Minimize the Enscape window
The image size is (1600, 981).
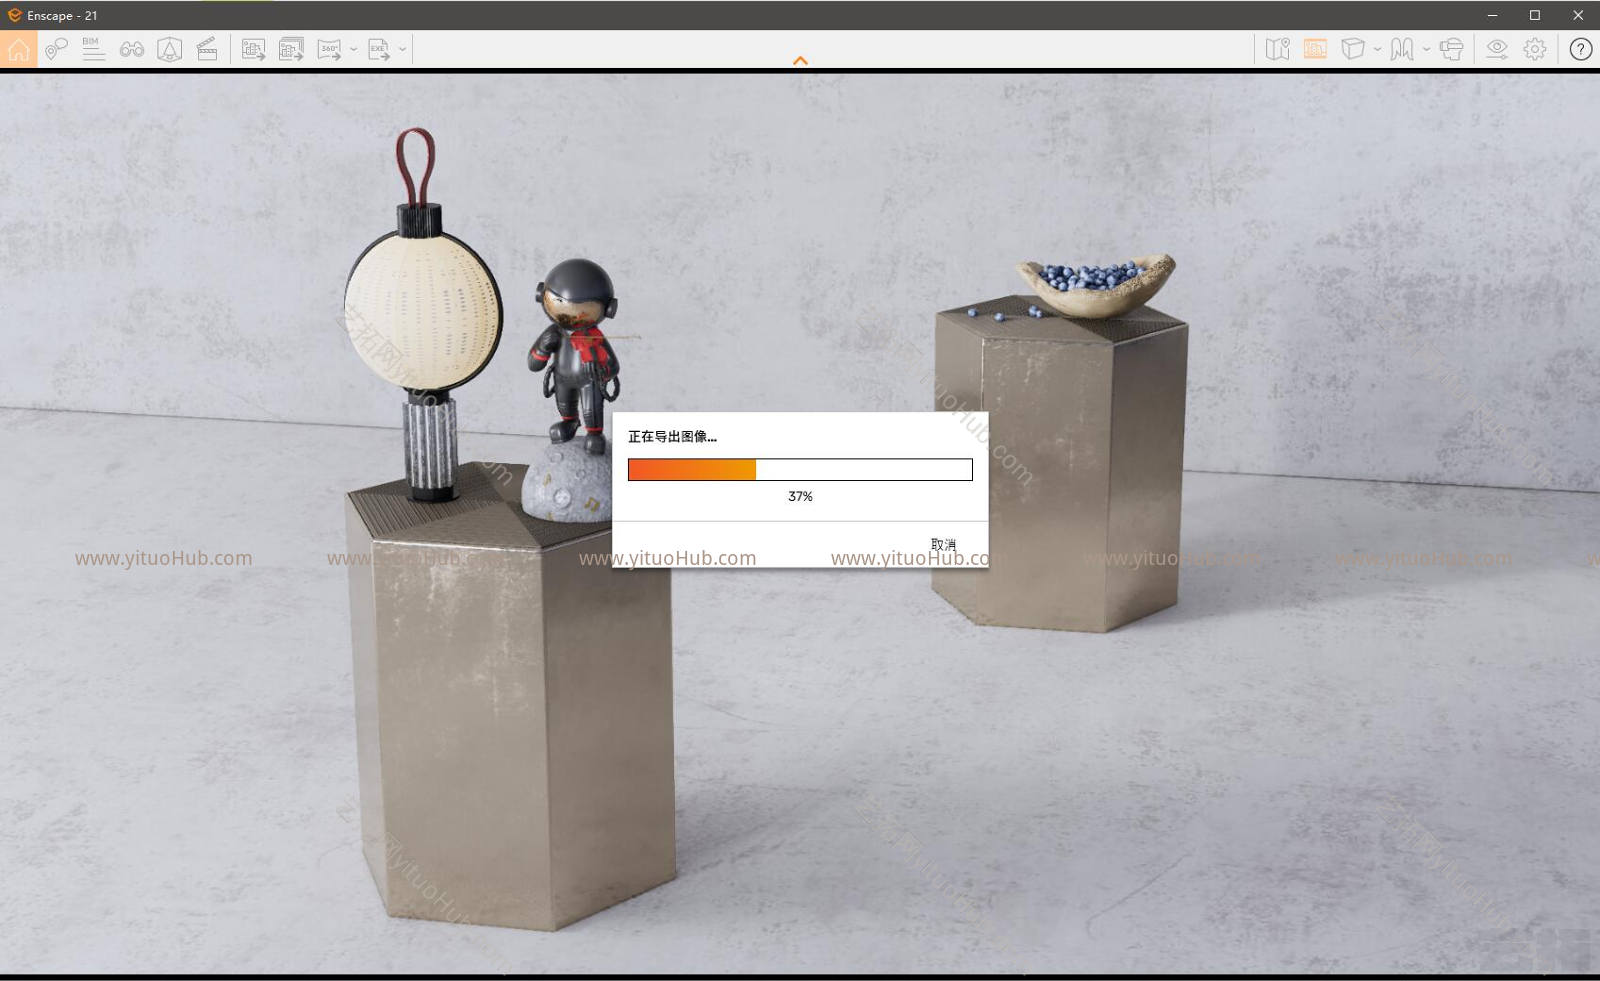pos(1492,15)
